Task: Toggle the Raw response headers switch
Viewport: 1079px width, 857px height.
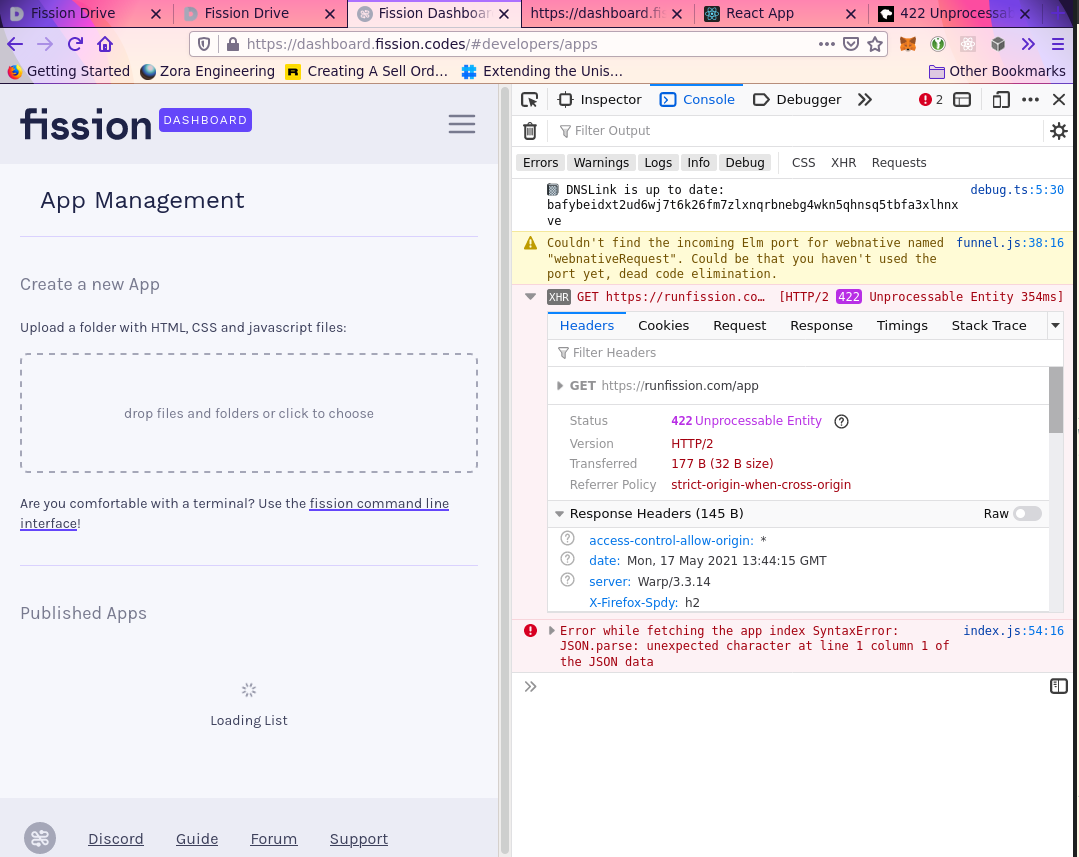Action: [1027, 514]
